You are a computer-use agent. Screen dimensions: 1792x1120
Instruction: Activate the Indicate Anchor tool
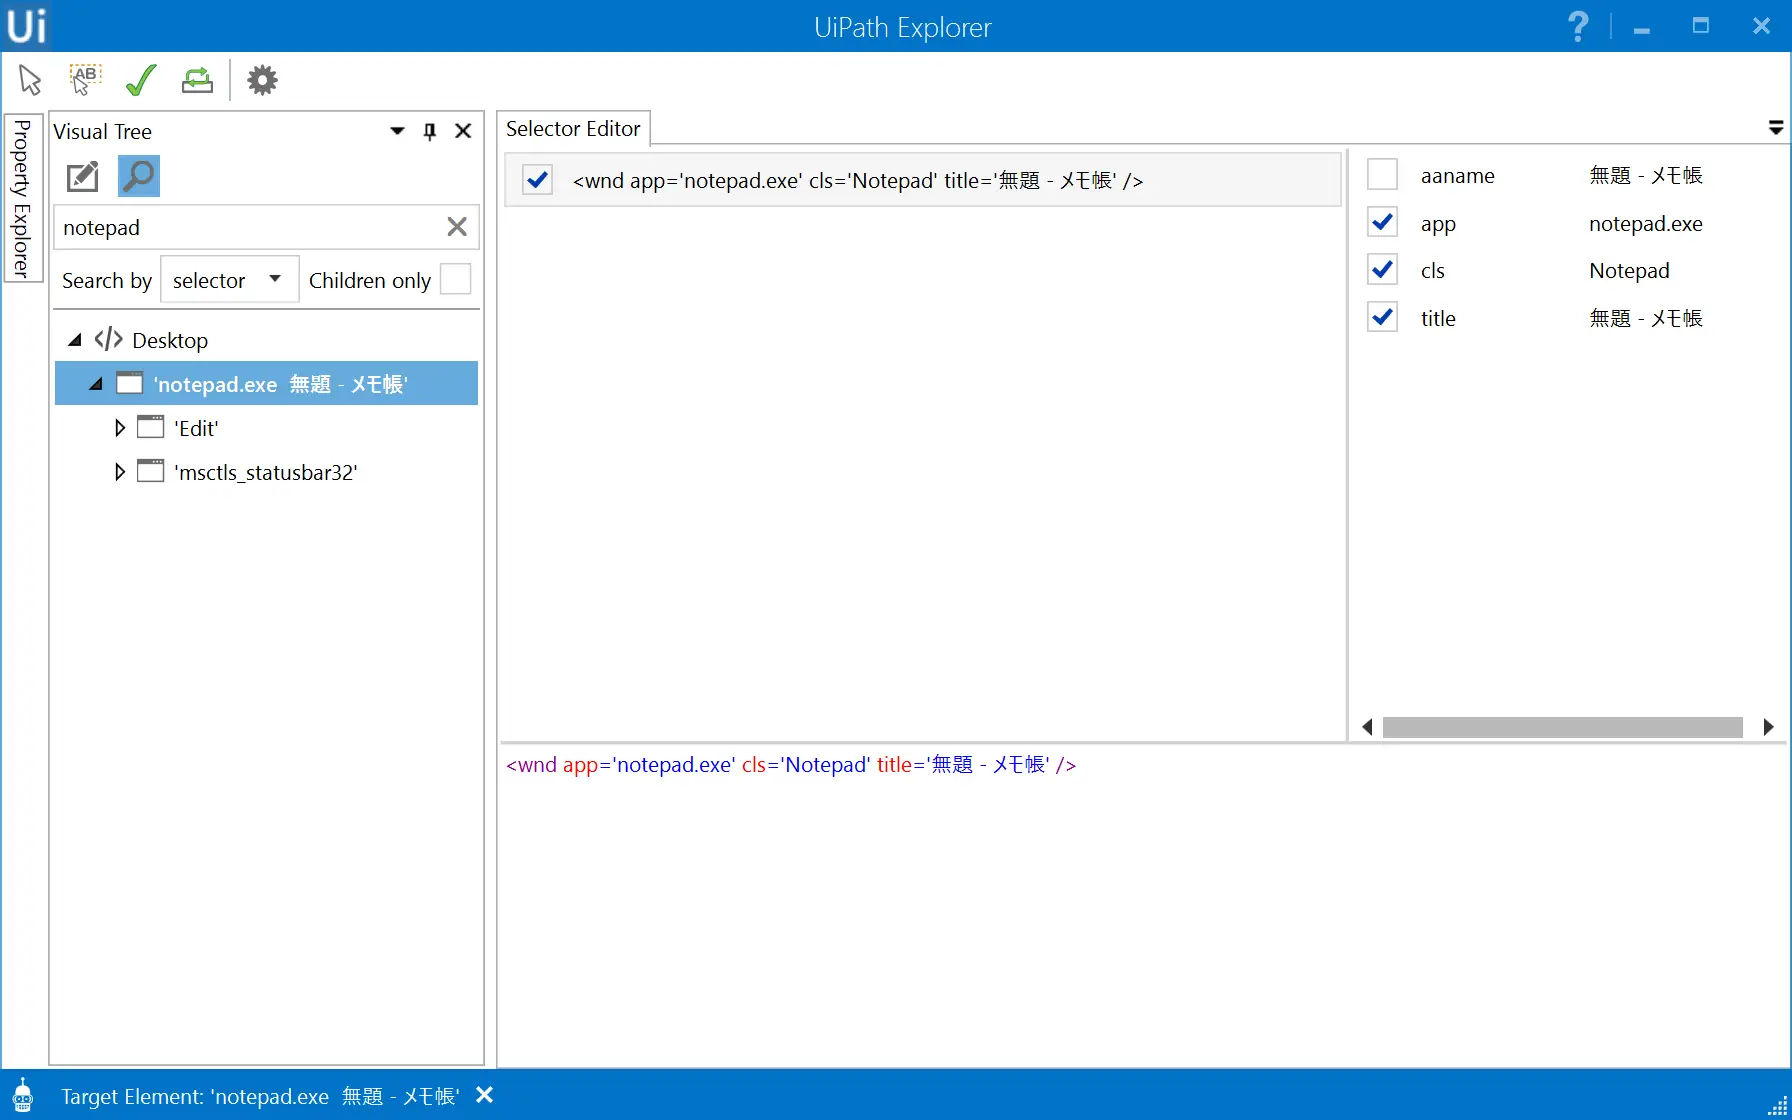click(85, 80)
